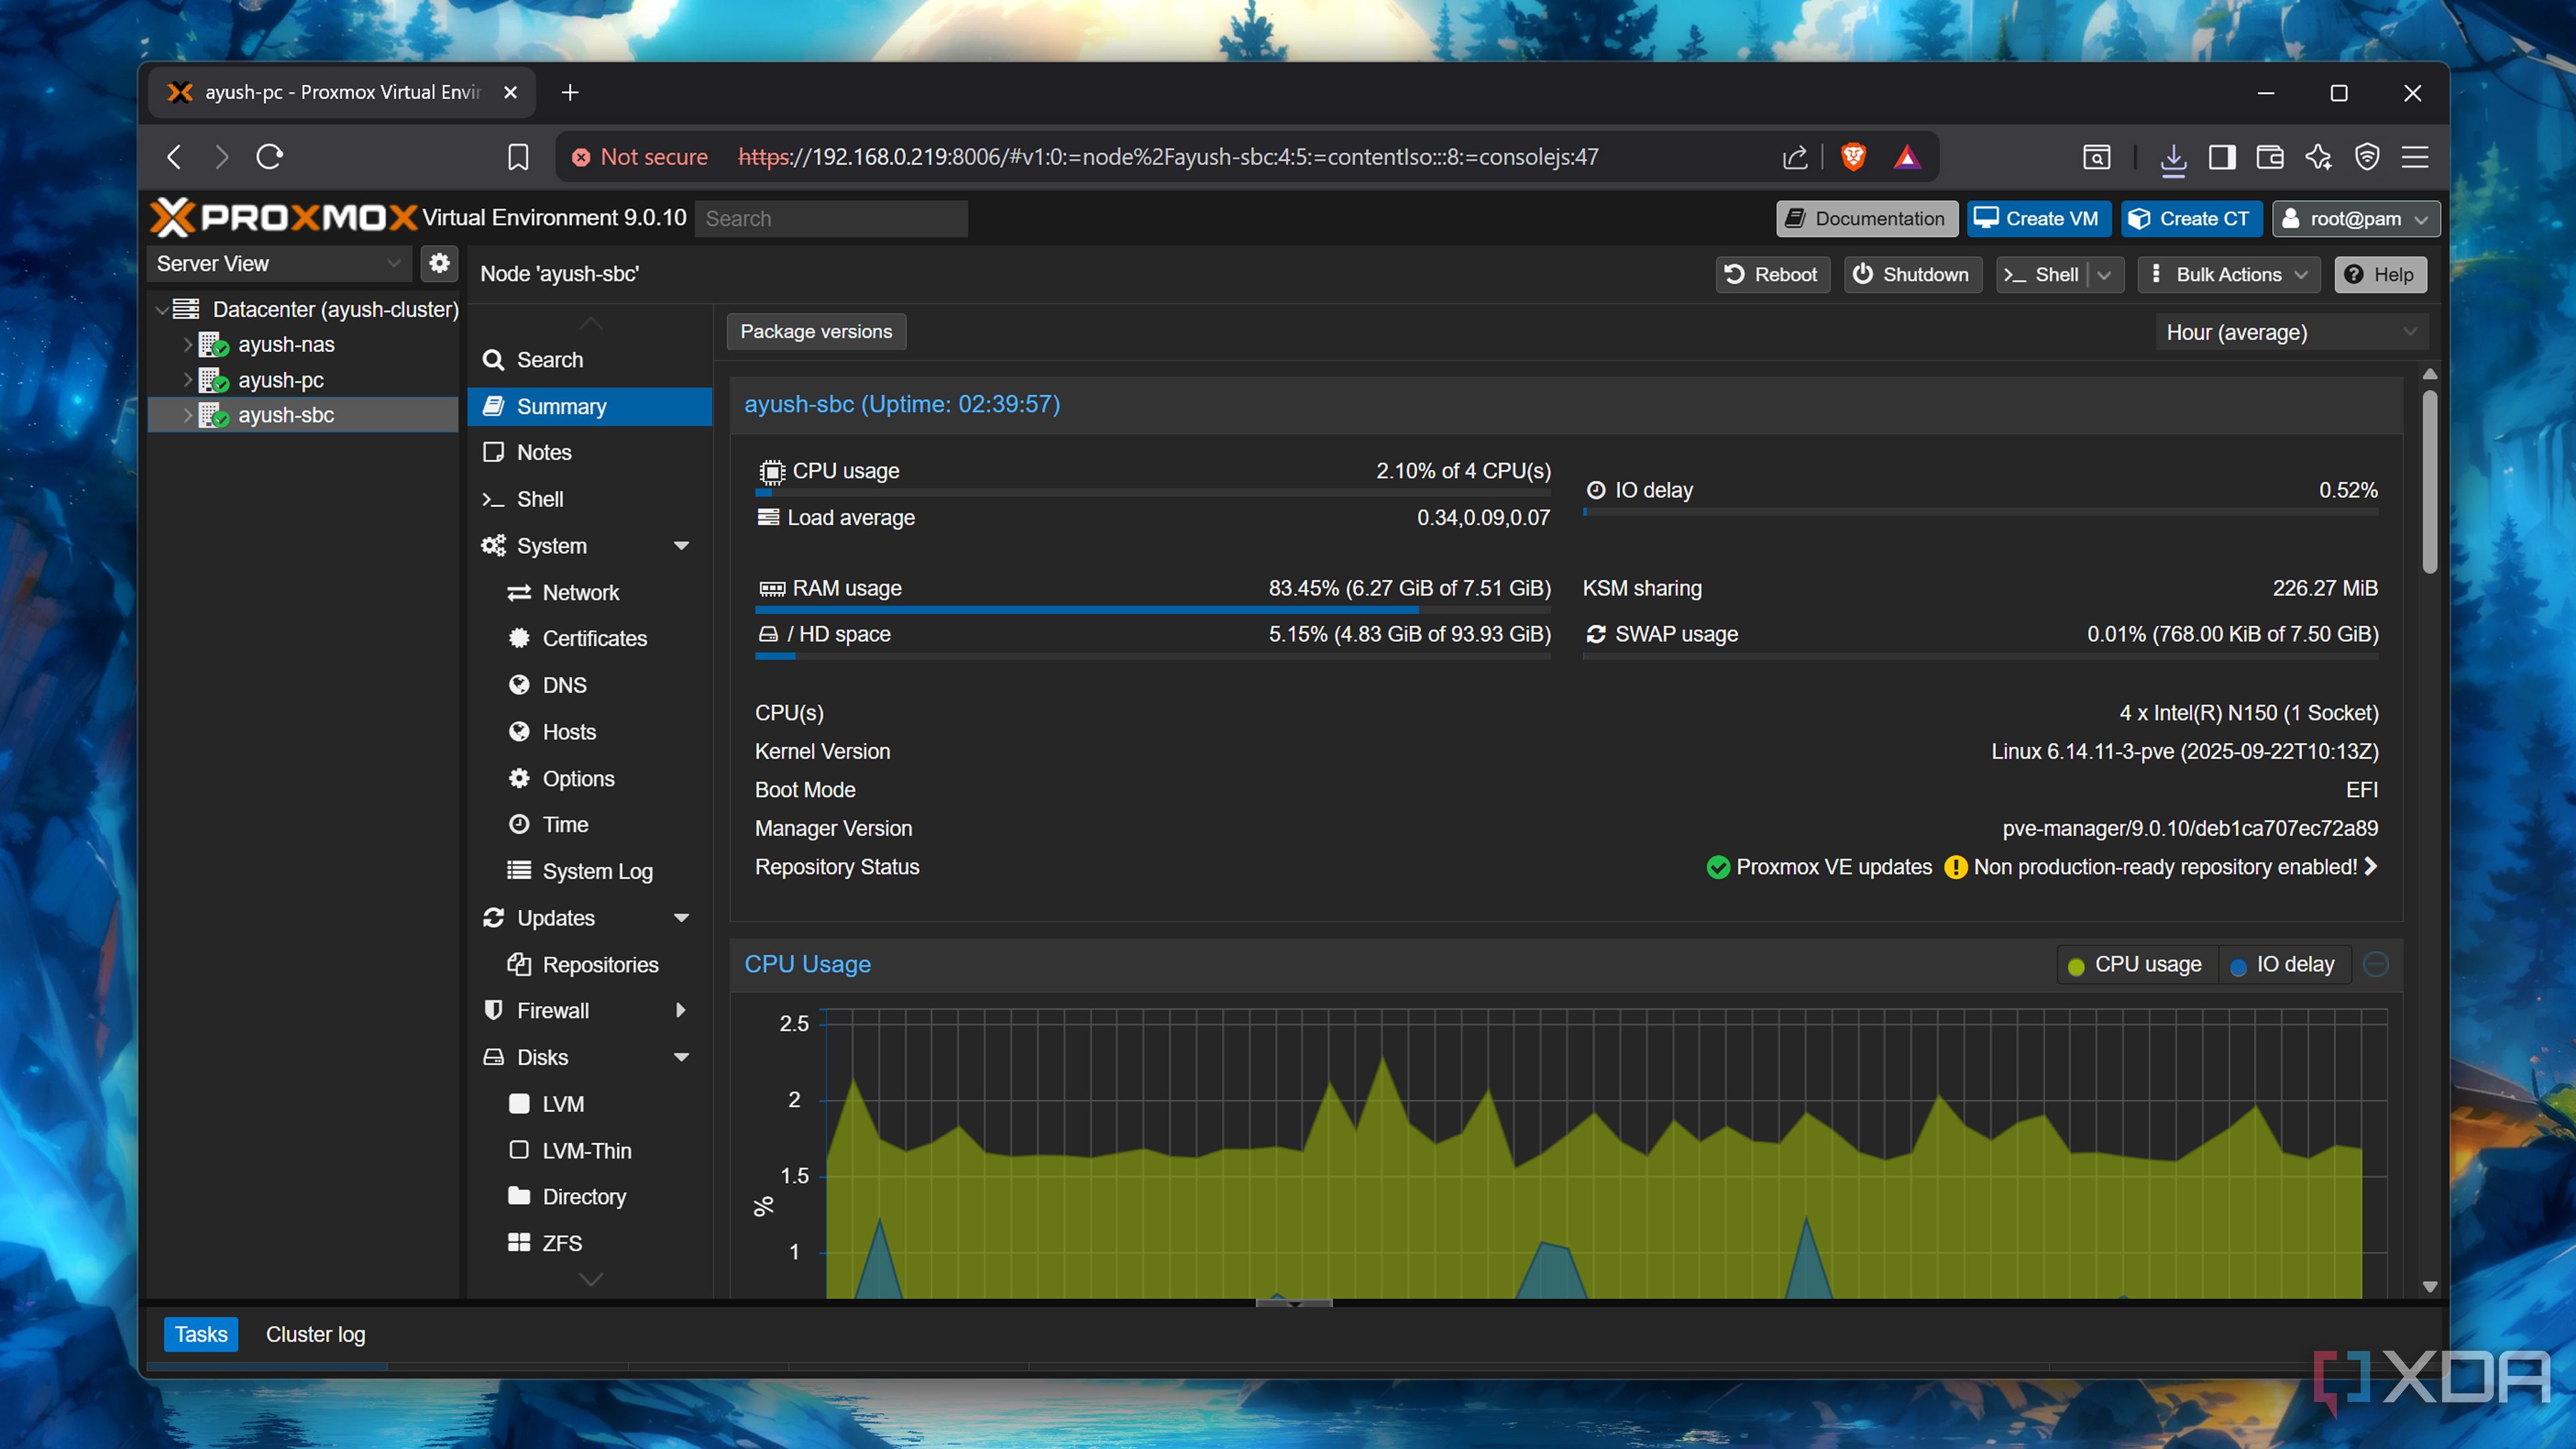Open the Certificates system page
2576x1449 pixels.
pyautogui.click(x=594, y=638)
